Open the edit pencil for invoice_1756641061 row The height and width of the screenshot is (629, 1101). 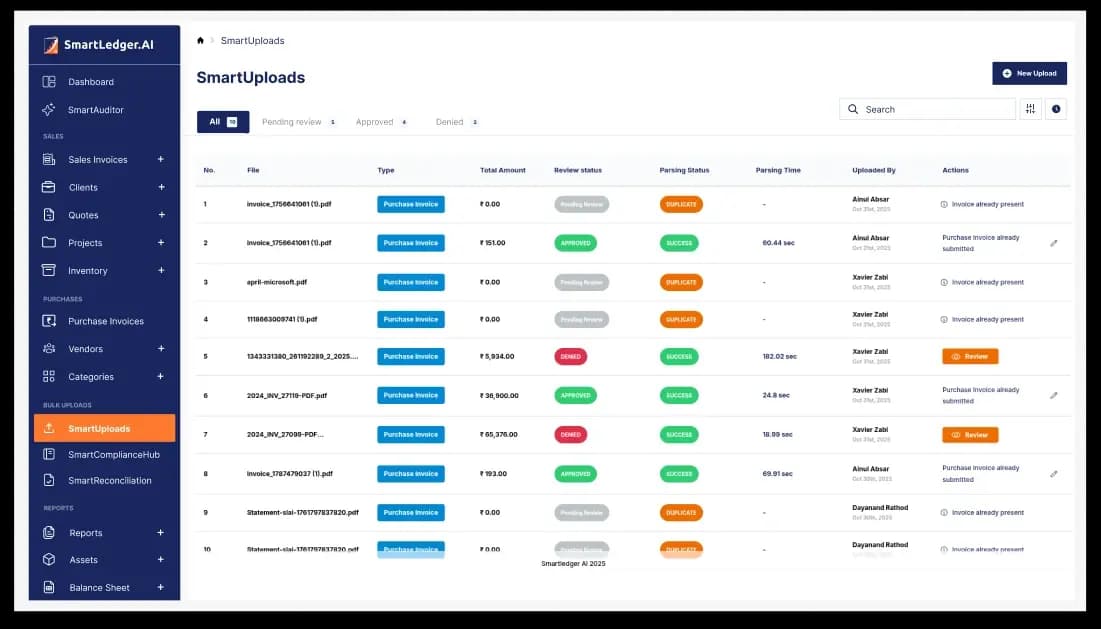point(1053,242)
